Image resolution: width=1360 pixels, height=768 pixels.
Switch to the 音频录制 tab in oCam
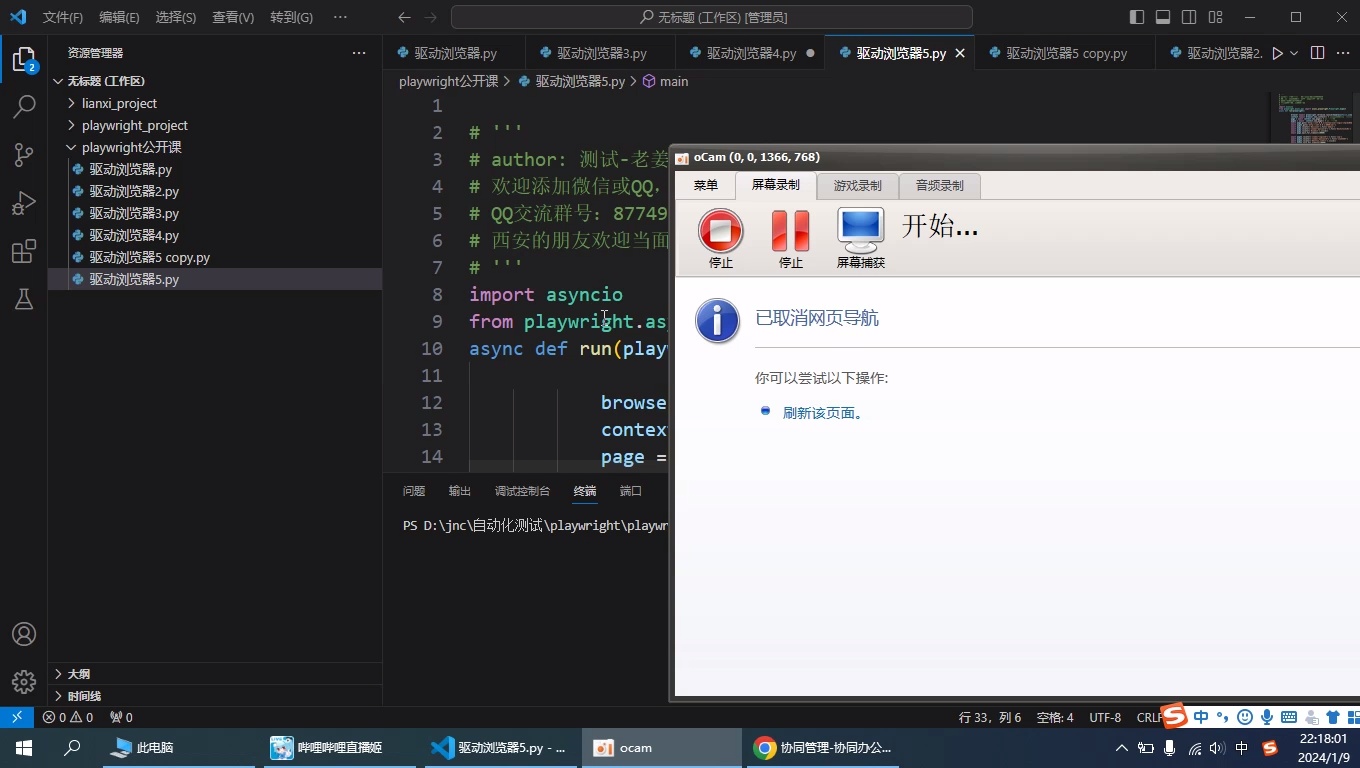pos(938,184)
